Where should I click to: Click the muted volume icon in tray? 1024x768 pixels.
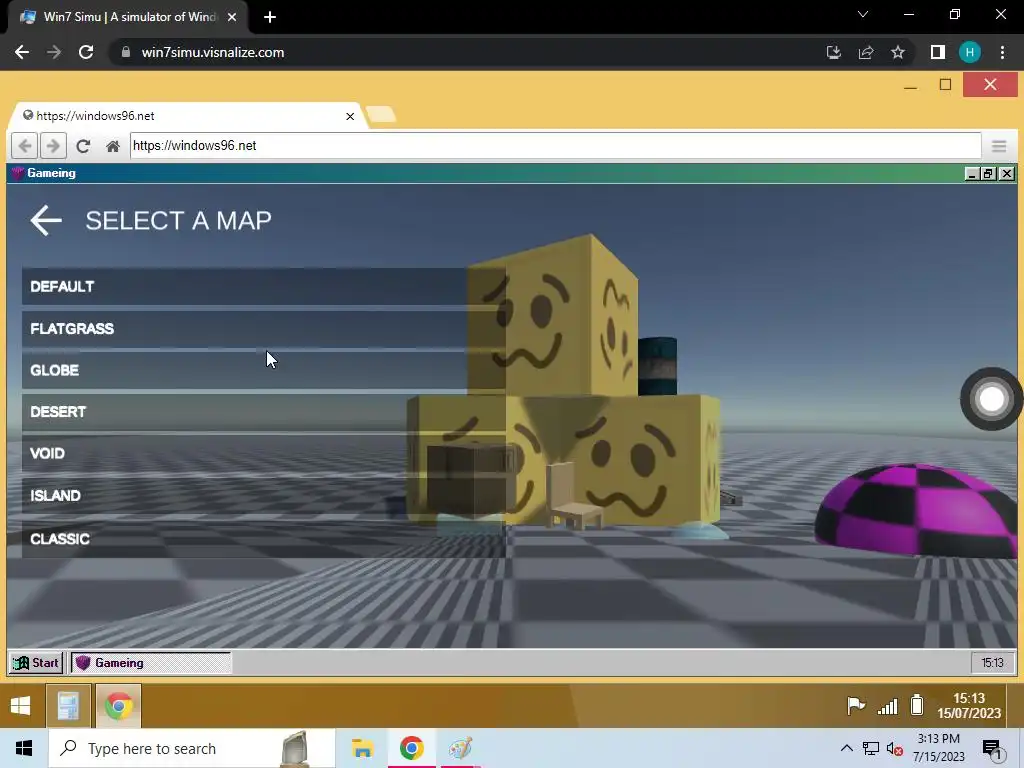894,749
